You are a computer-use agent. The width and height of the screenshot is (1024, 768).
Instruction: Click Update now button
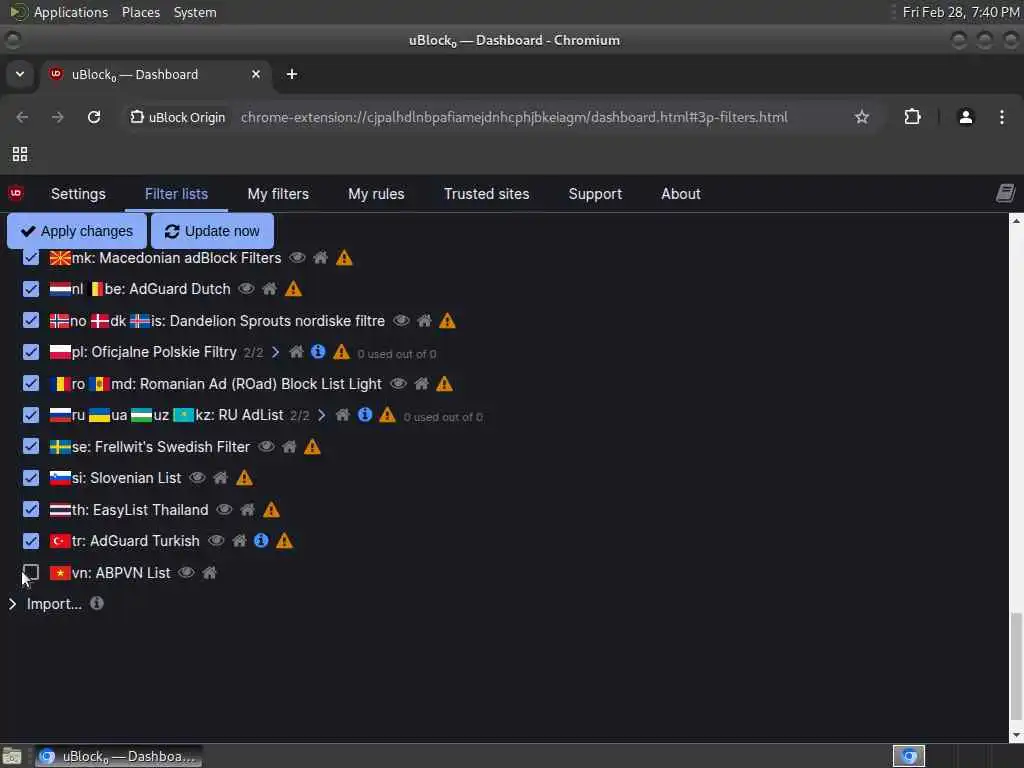click(x=212, y=231)
